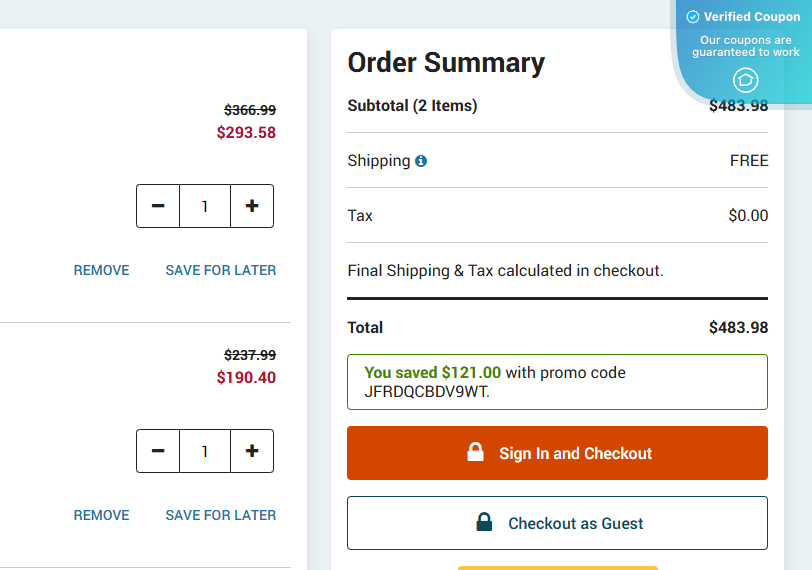Click the dark lock icon beside Checkout as Guest

coord(485,522)
